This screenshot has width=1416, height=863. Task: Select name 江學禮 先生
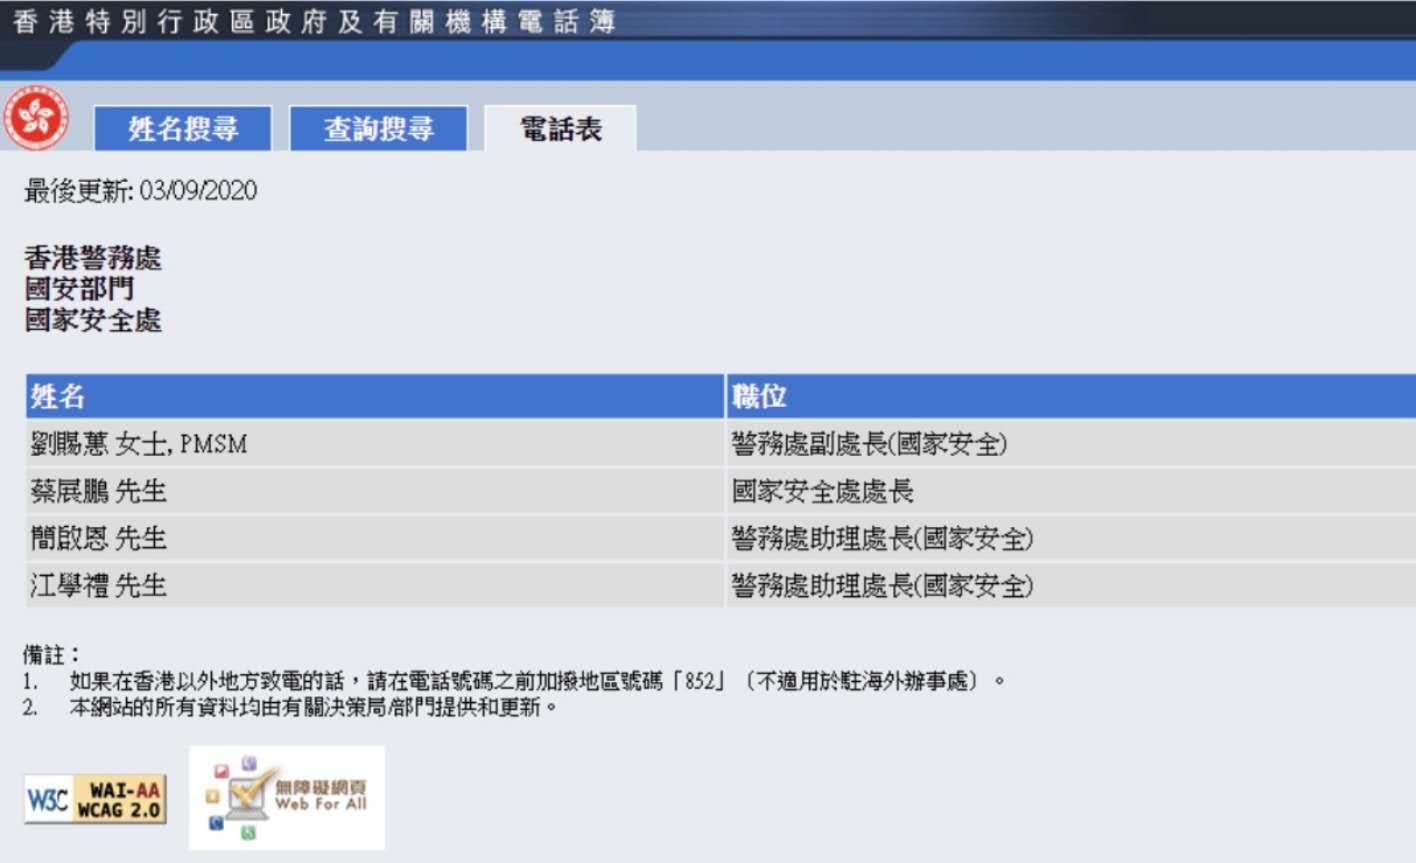click(98, 585)
